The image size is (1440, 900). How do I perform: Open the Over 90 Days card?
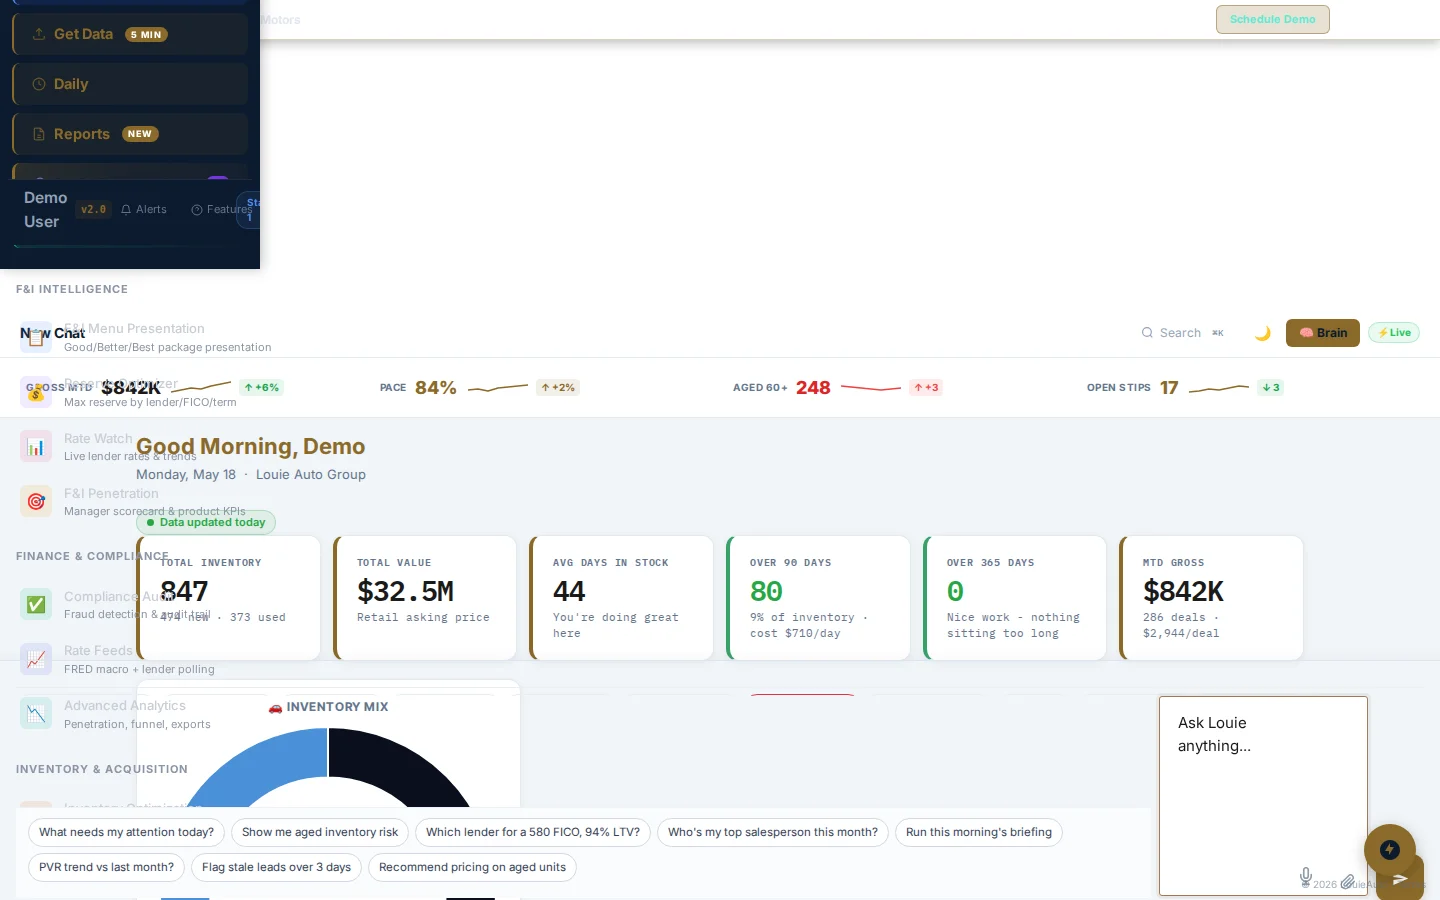pos(818,598)
